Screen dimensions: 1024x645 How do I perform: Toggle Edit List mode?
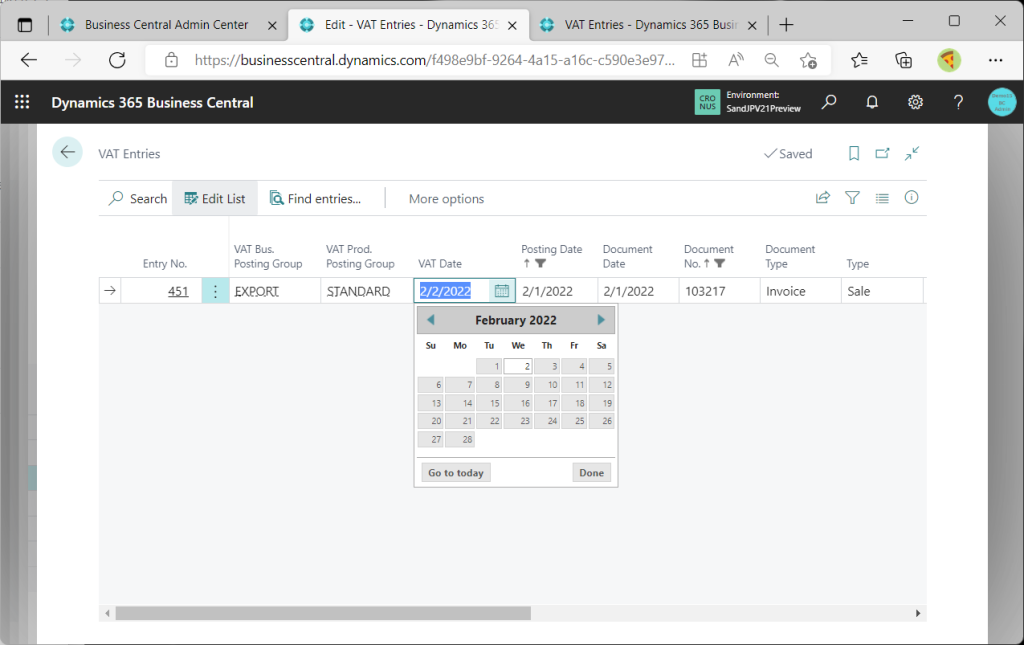pos(215,198)
